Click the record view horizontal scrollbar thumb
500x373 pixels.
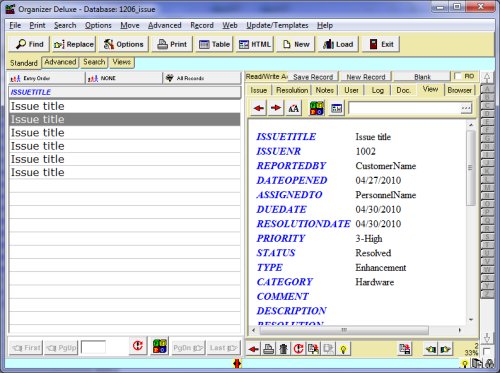tap(344, 330)
